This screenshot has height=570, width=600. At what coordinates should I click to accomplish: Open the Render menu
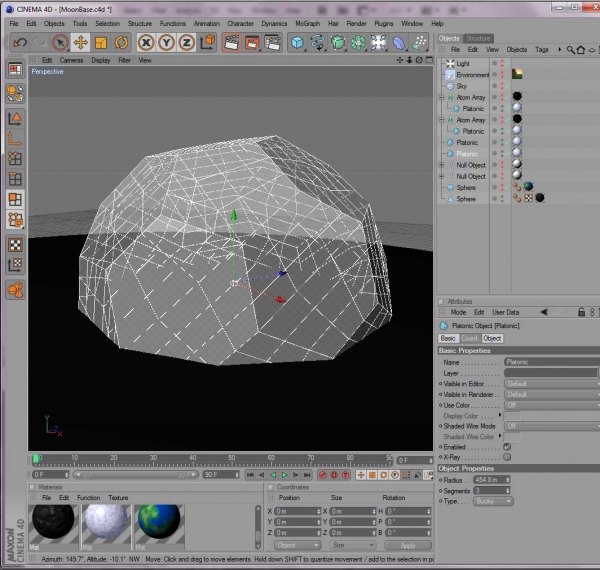356,23
